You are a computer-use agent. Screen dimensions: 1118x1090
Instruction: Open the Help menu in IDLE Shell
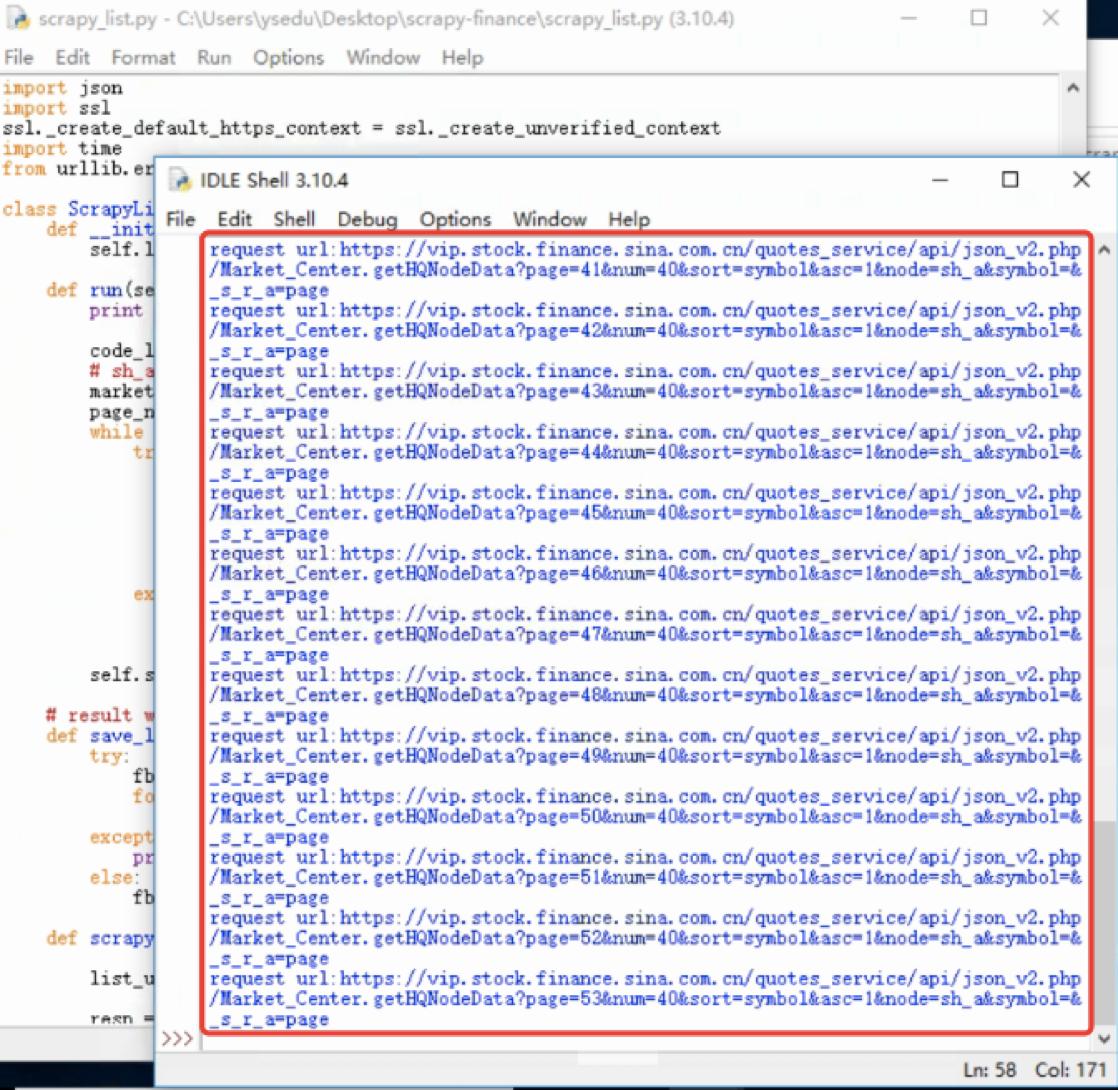point(628,219)
